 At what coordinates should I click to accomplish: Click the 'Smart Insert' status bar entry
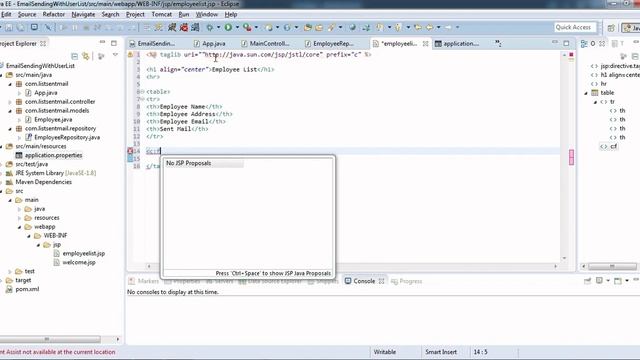coord(441,352)
